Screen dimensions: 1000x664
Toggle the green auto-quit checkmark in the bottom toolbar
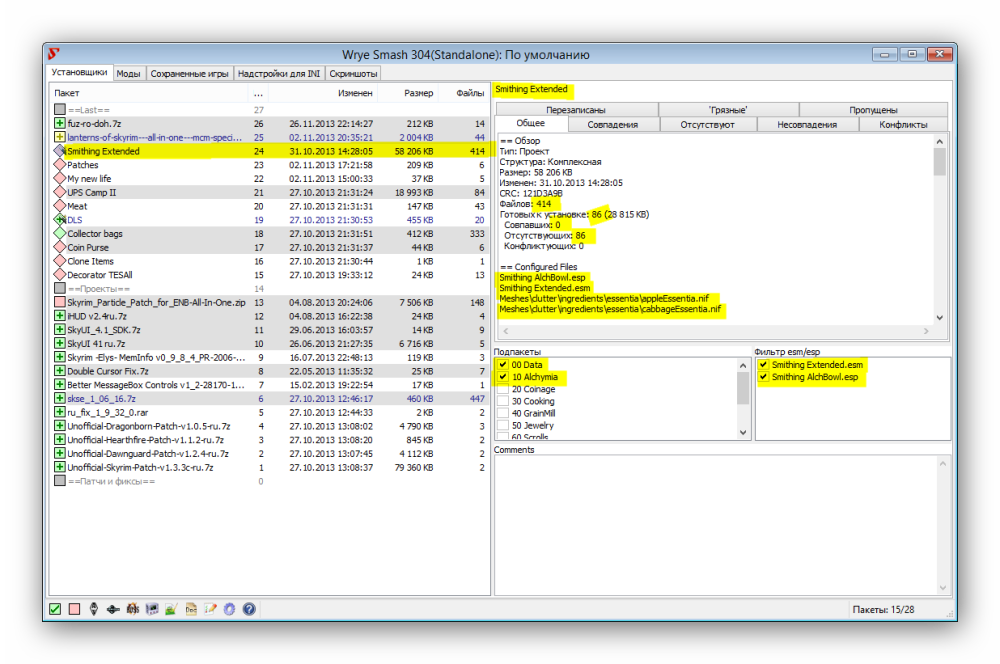pos(55,609)
